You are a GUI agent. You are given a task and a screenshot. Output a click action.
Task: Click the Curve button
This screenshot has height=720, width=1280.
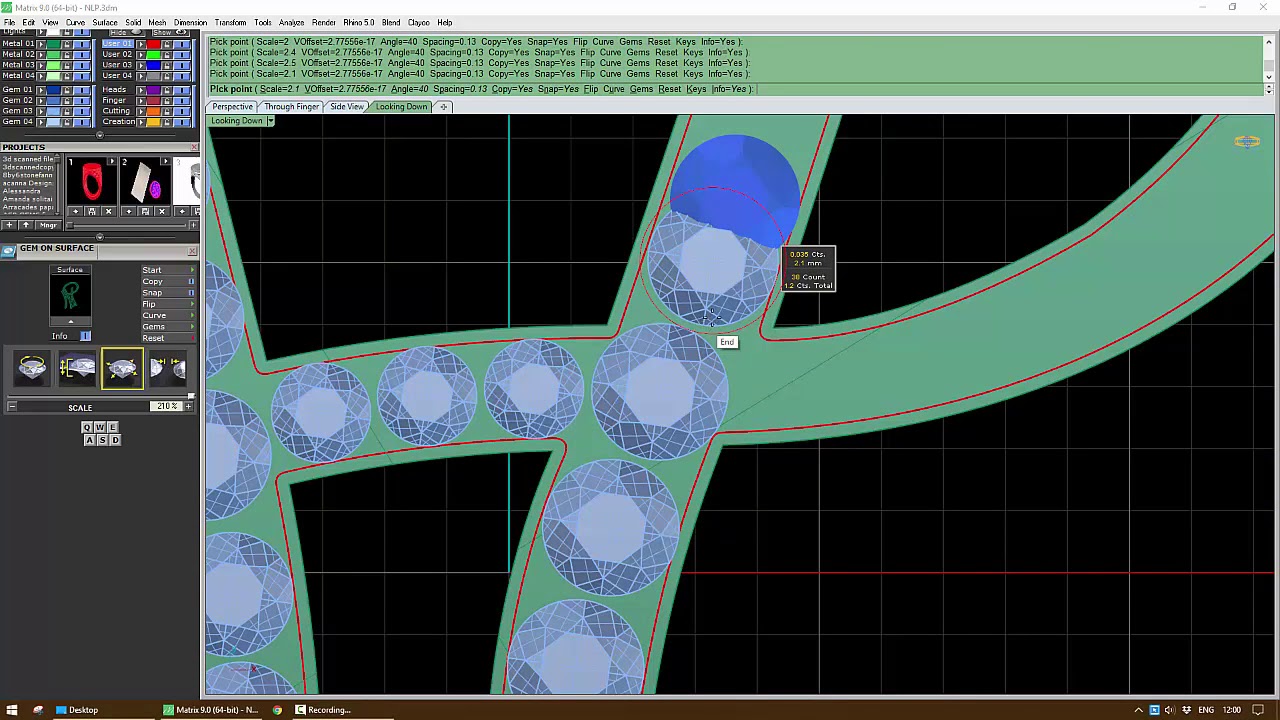(167, 316)
